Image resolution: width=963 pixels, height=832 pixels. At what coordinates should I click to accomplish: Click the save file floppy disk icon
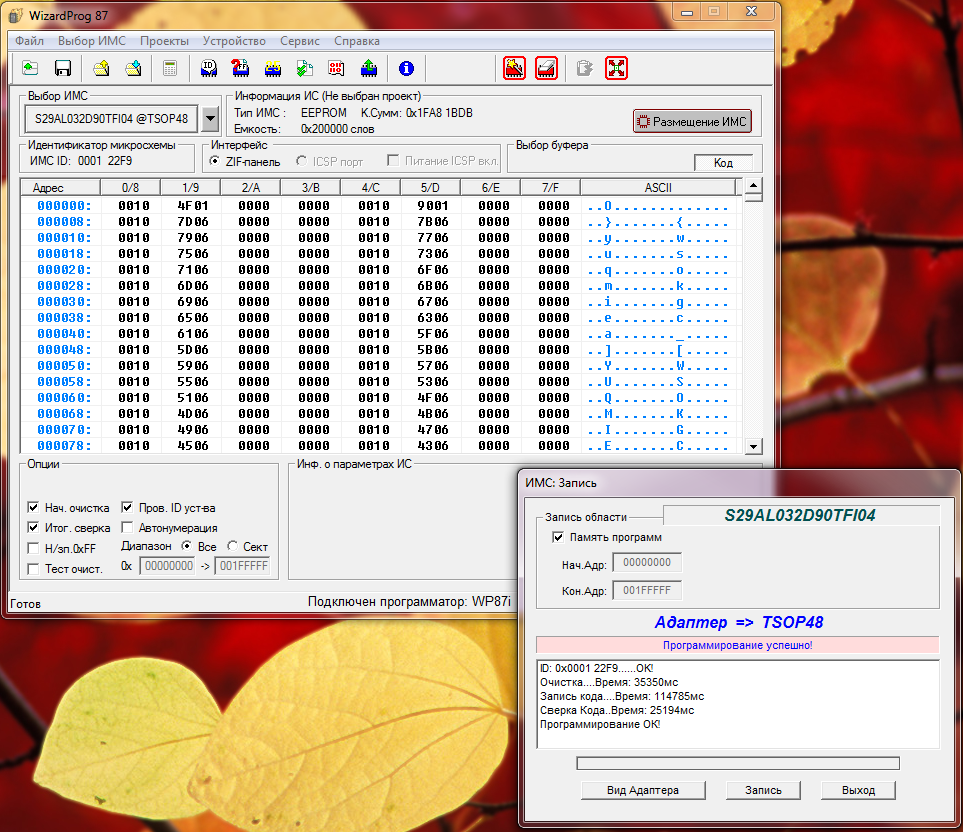(62, 68)
